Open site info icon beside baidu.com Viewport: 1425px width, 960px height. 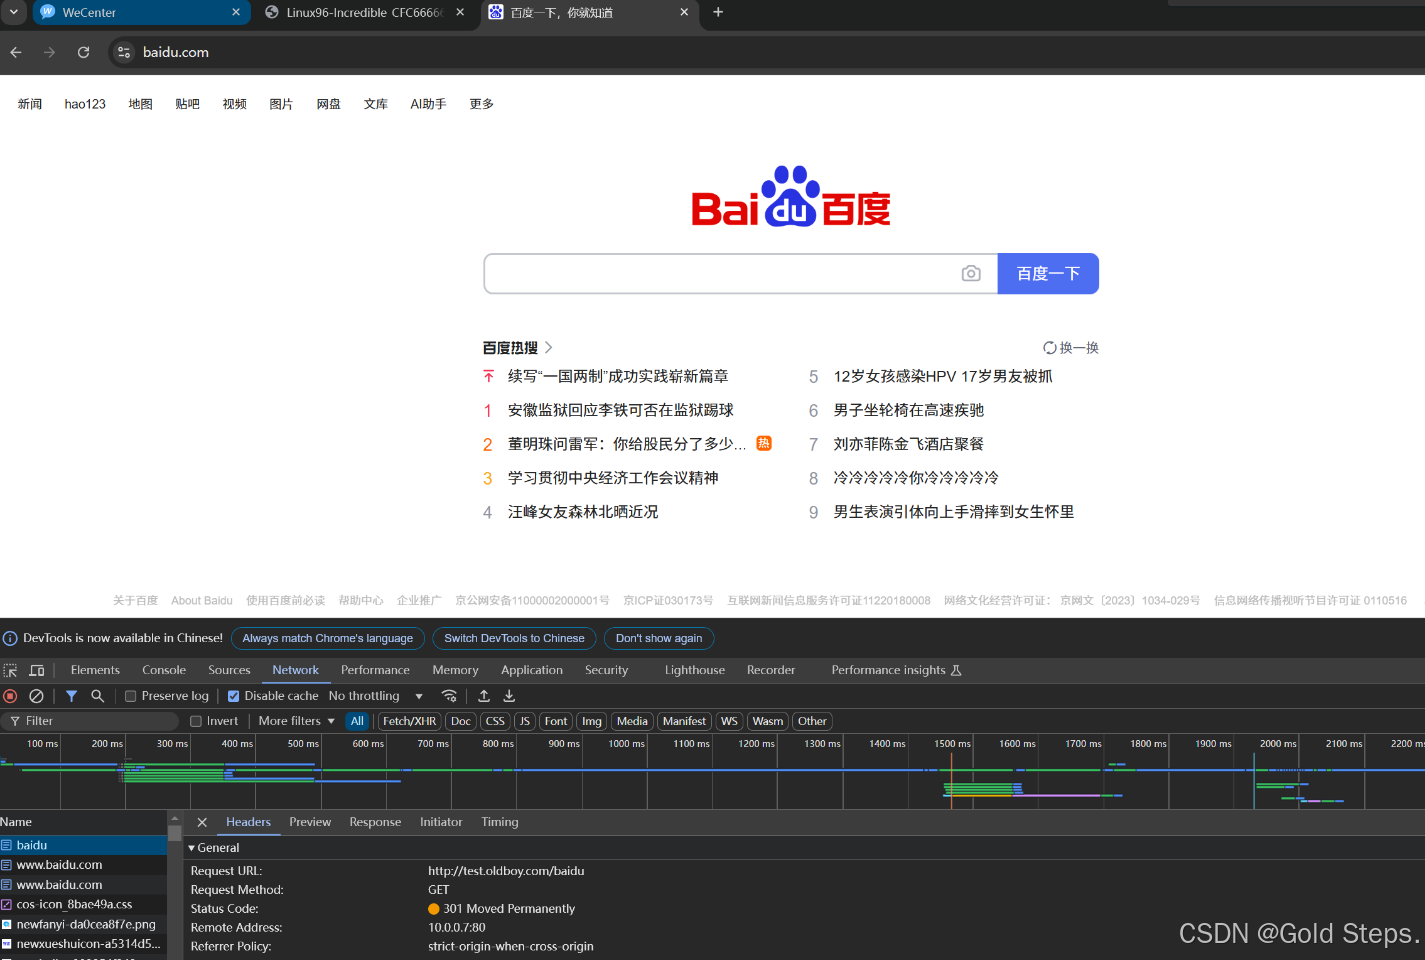tap(124, 52)
